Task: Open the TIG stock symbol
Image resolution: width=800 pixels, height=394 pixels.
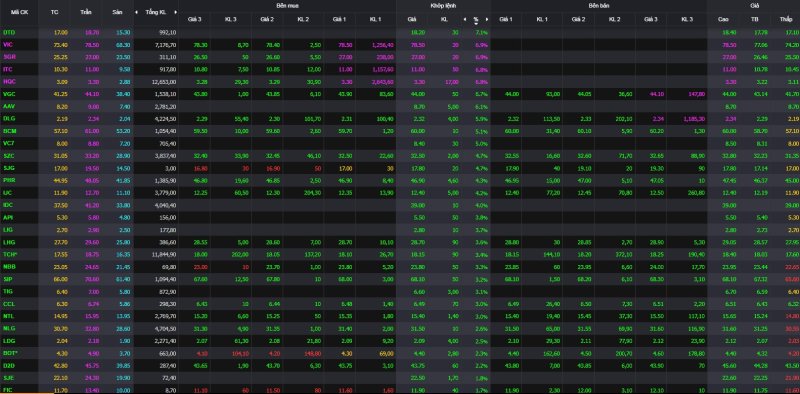Action: 8,291
